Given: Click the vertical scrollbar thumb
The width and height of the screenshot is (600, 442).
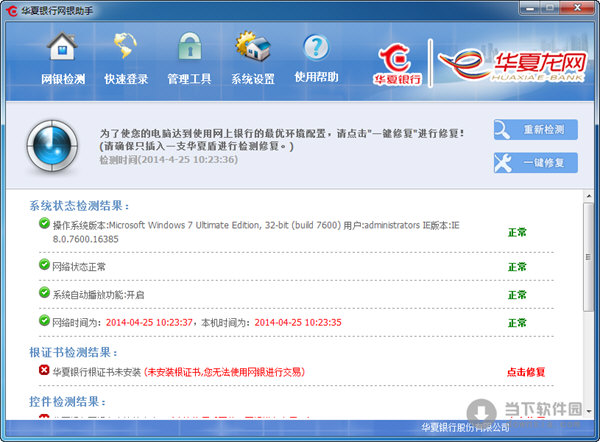Looking at the screenshot, I should pyautogui.click(x=589, y=257).
